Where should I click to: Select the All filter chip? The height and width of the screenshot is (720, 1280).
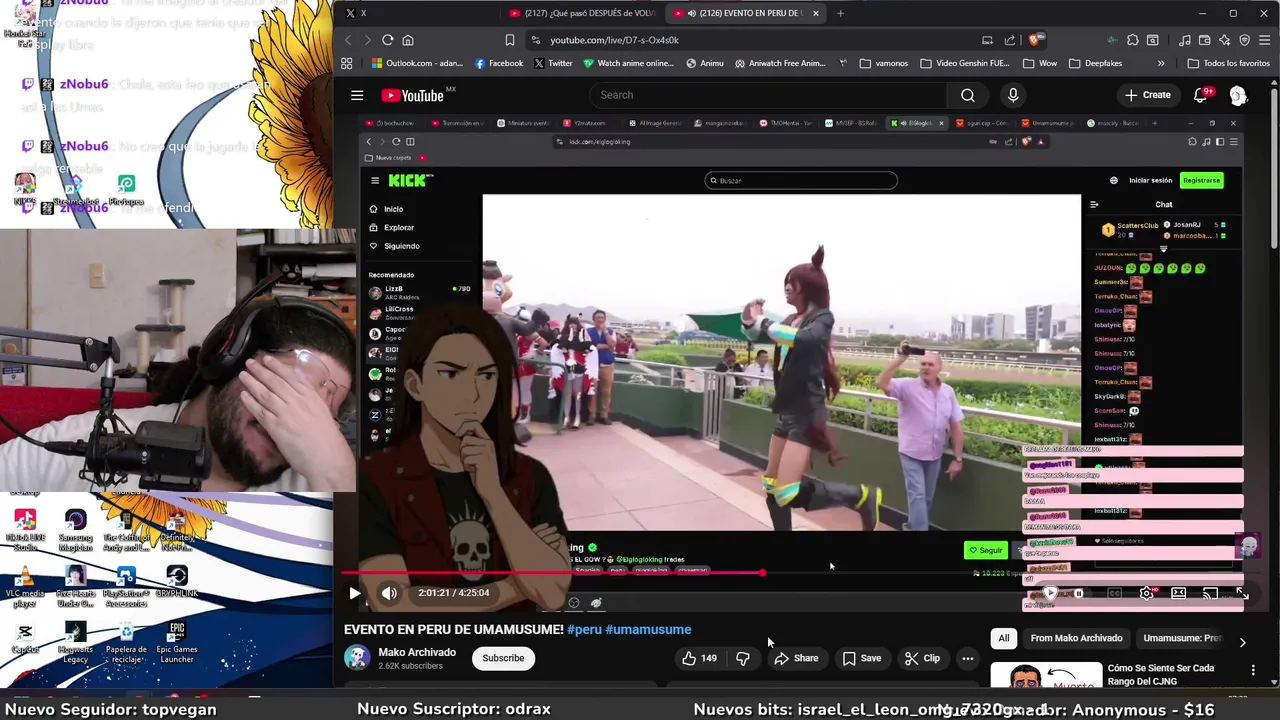[x=1004, y=638]
